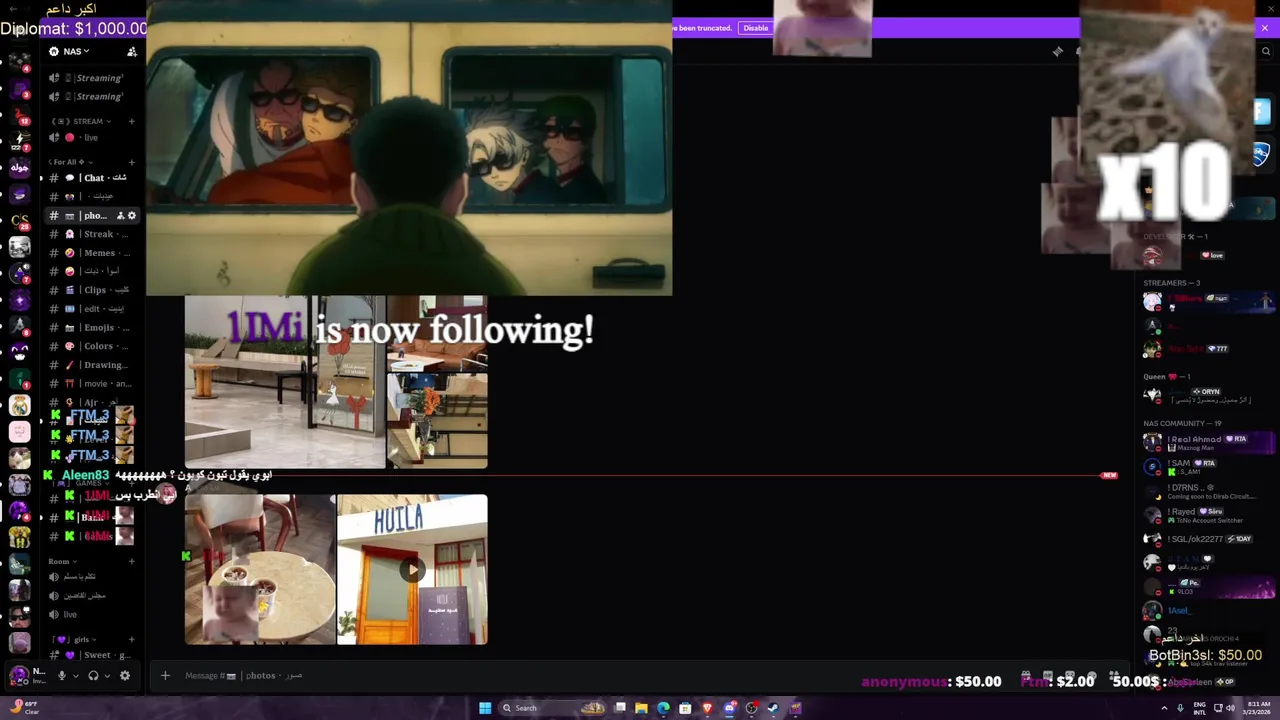Open Steam from the taskbar
1280x720 pixels.
773,708
